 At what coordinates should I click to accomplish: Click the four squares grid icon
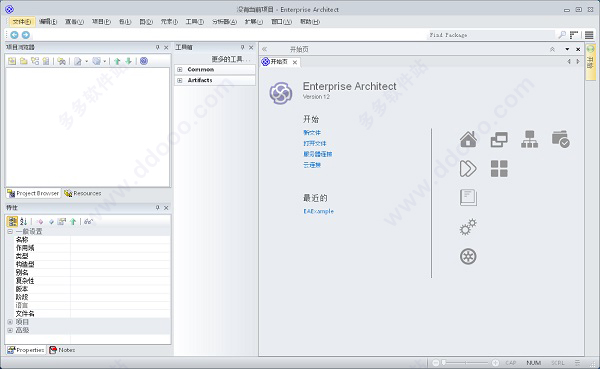click(x=499, y=168)
